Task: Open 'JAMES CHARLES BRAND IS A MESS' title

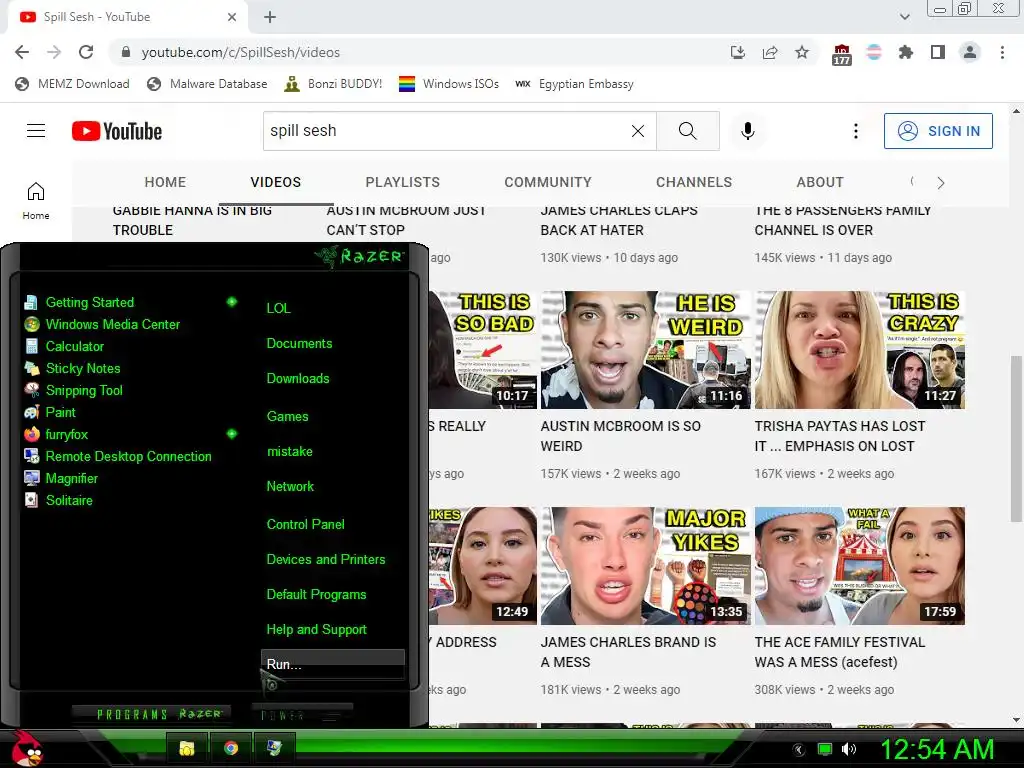Action: [628, 652]
